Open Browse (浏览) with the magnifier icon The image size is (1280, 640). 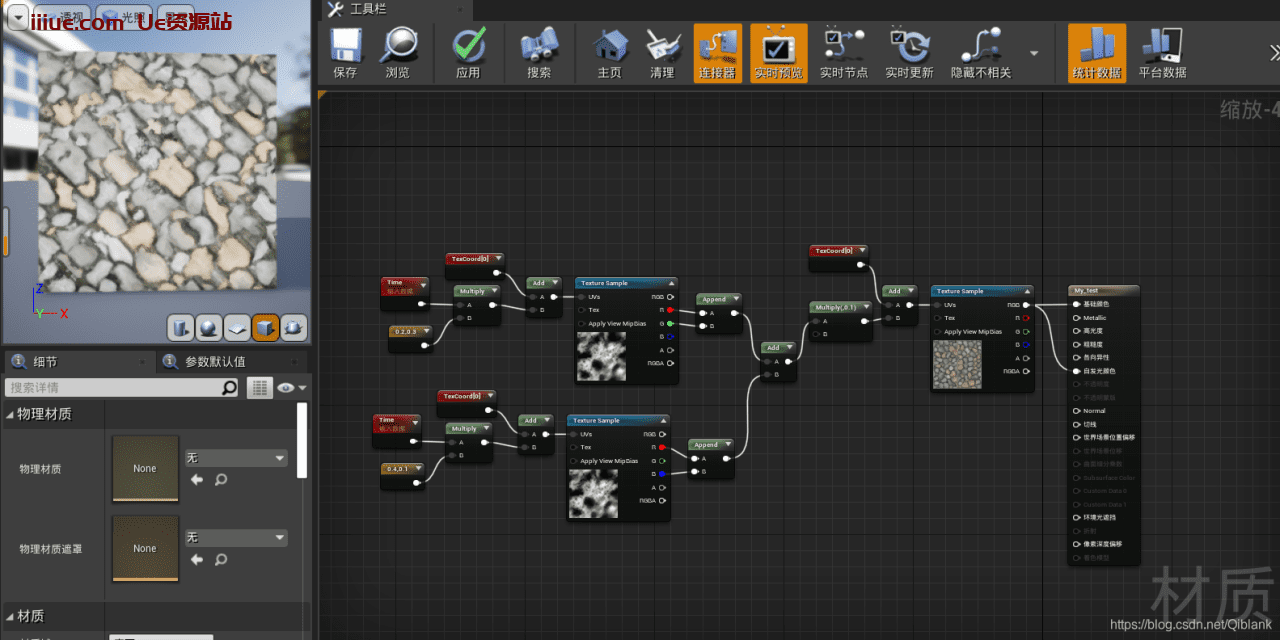tap(398, 52)
